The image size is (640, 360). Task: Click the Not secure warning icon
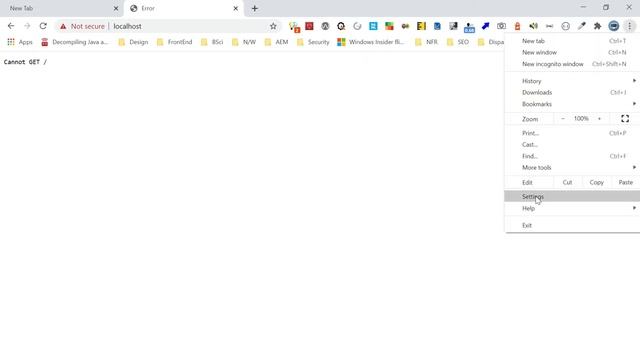[x=63, y=26]
